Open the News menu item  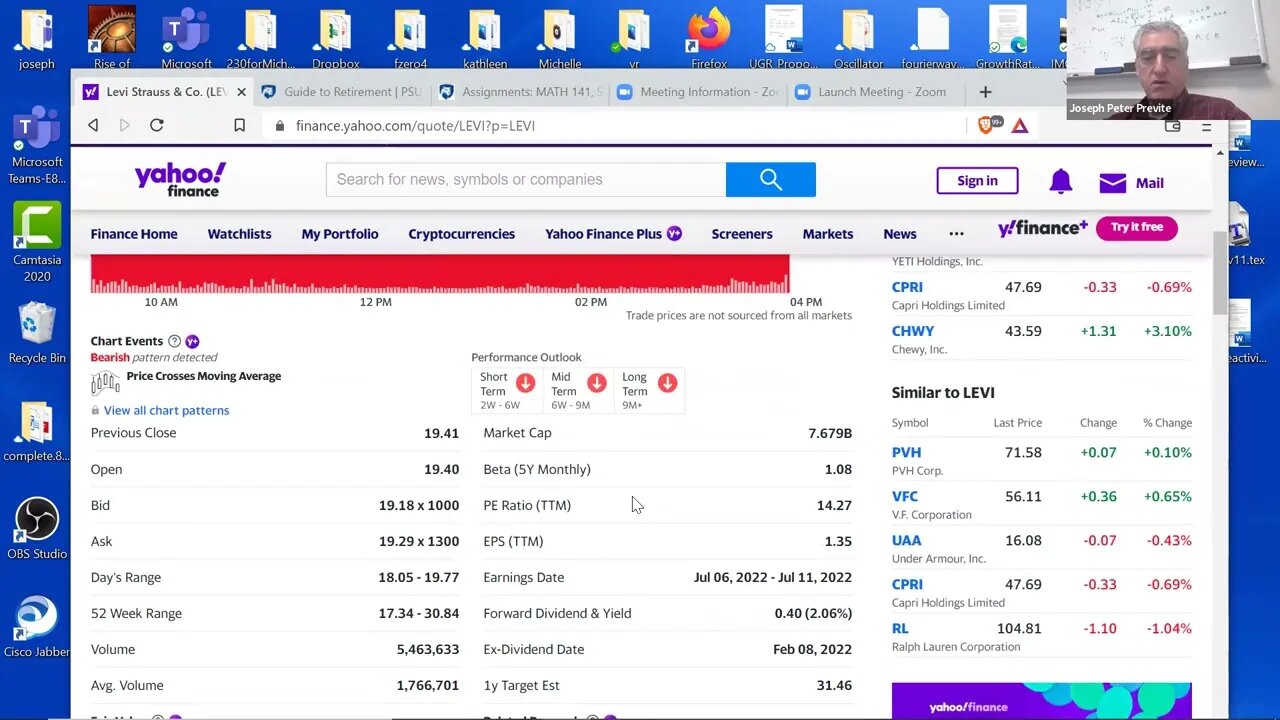[x=900, y=234]
